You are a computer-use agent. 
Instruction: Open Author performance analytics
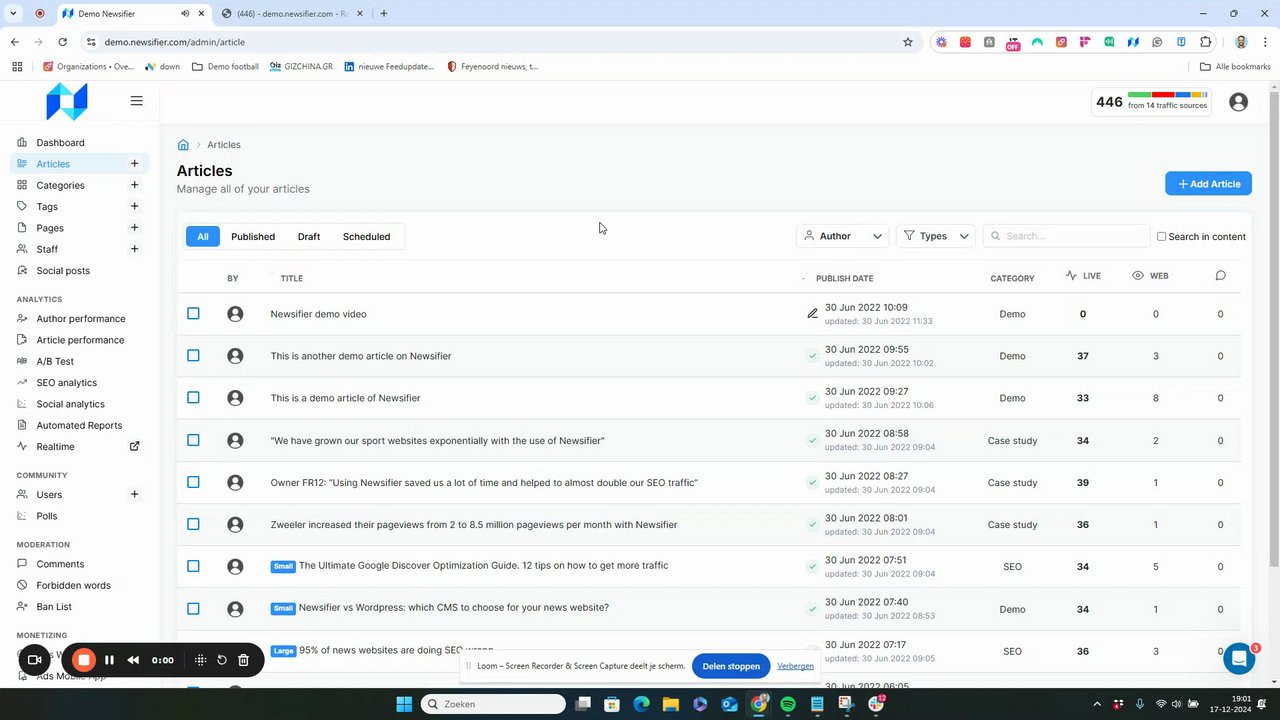tap(81, 319)
